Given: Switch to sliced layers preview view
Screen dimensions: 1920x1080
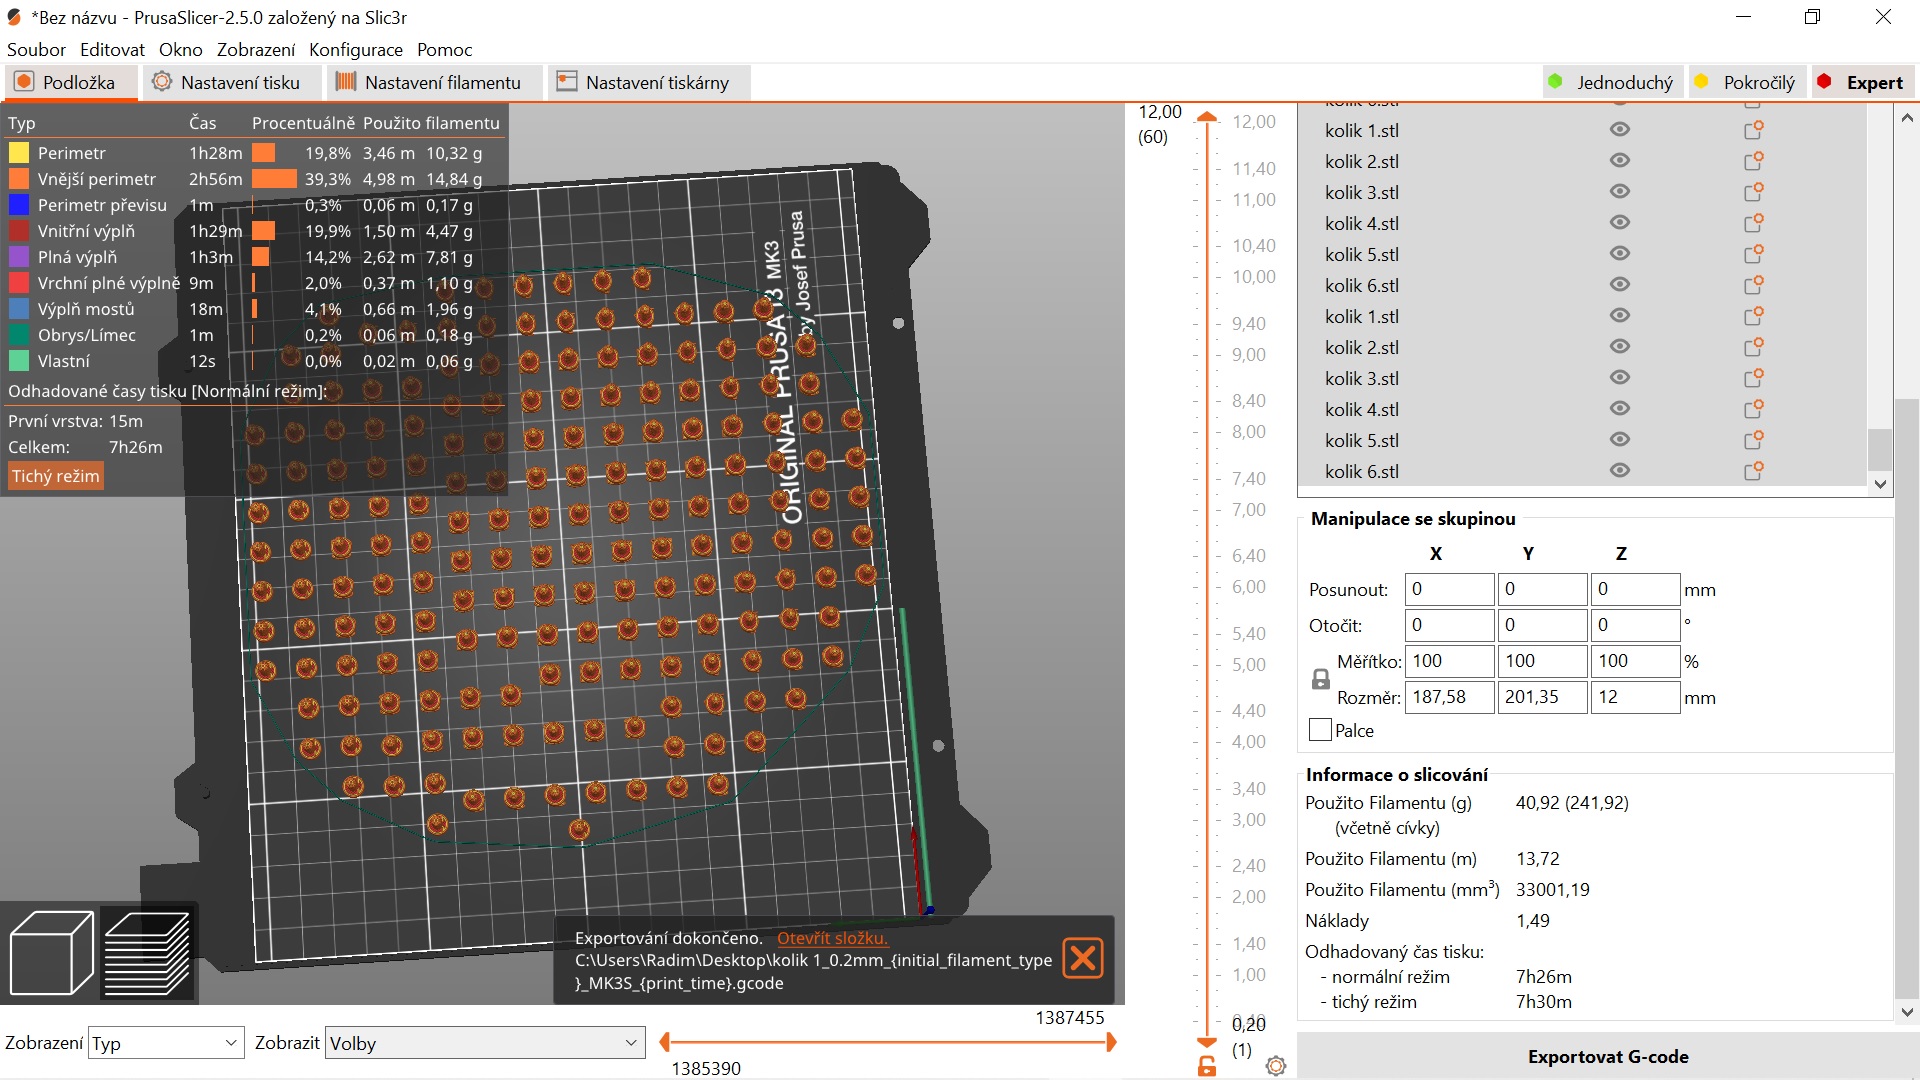Looking at the screenshot, I should click(x=148, y=951).
